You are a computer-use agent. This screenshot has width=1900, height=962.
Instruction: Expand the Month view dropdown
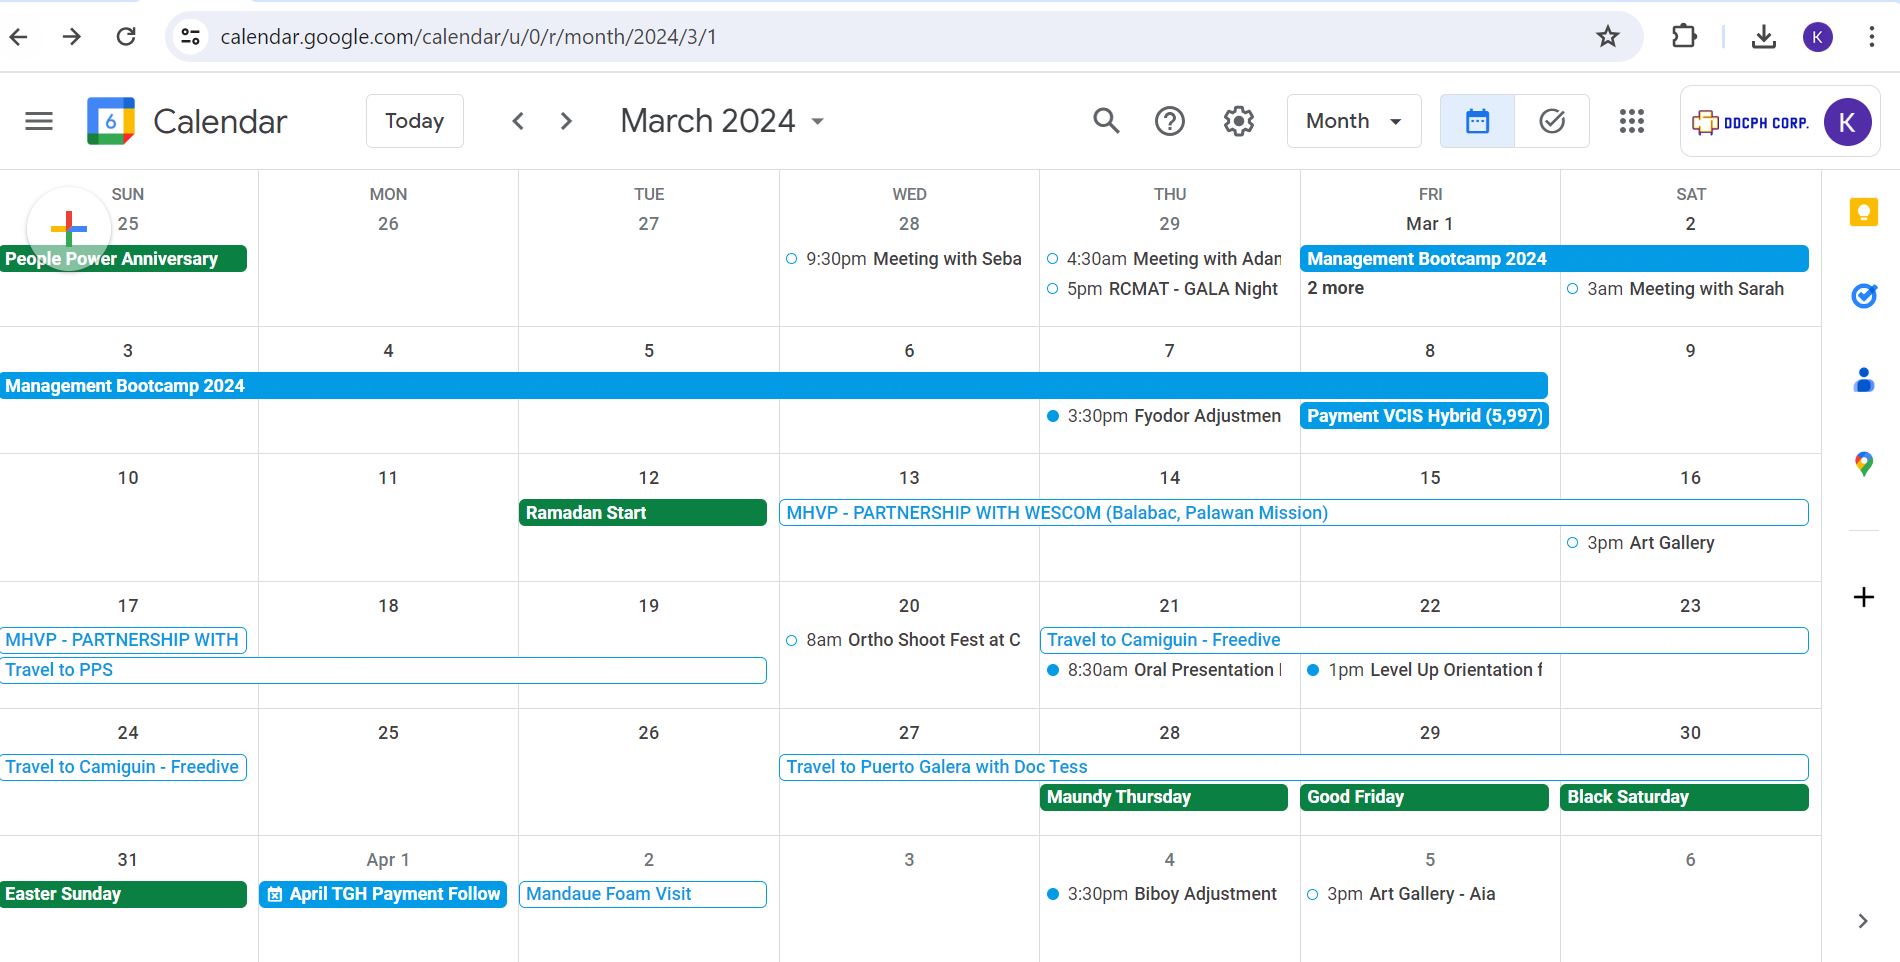click(1353, 121)
